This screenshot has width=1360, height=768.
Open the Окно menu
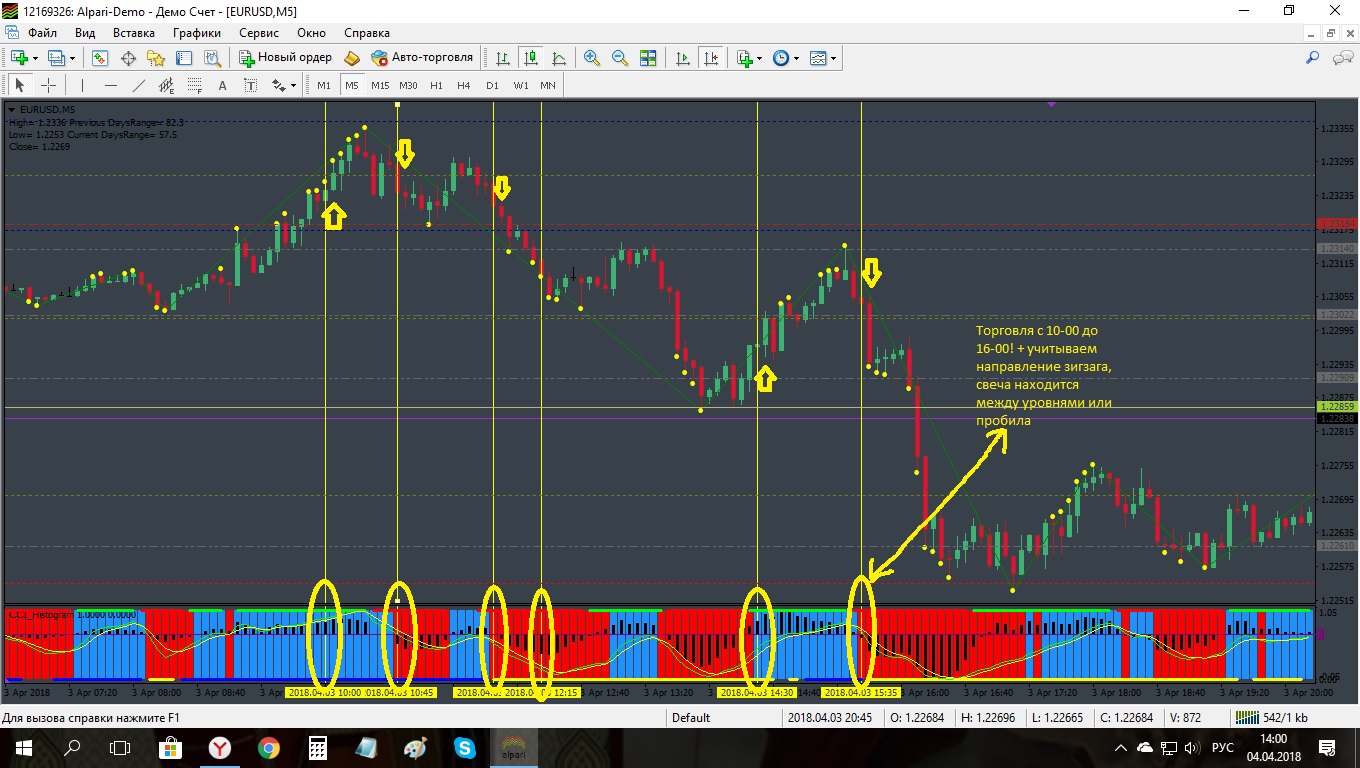[x=312, y=33]
